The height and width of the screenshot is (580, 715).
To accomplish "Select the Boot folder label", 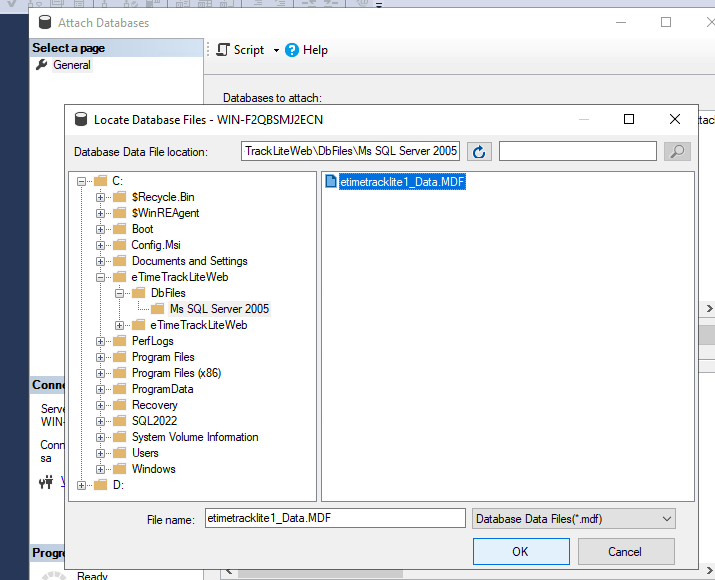I will 142,229.
